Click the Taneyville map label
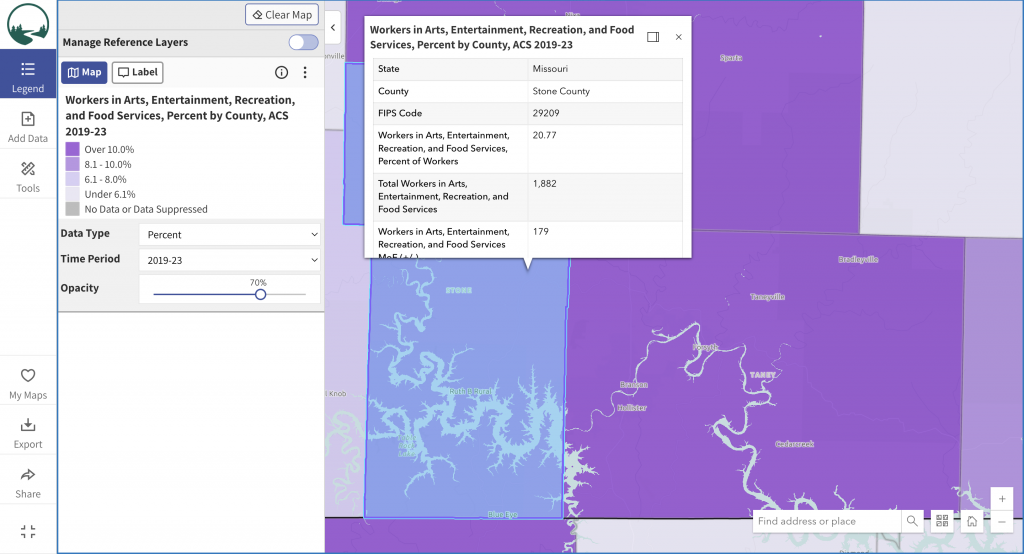 pos(767,297)
